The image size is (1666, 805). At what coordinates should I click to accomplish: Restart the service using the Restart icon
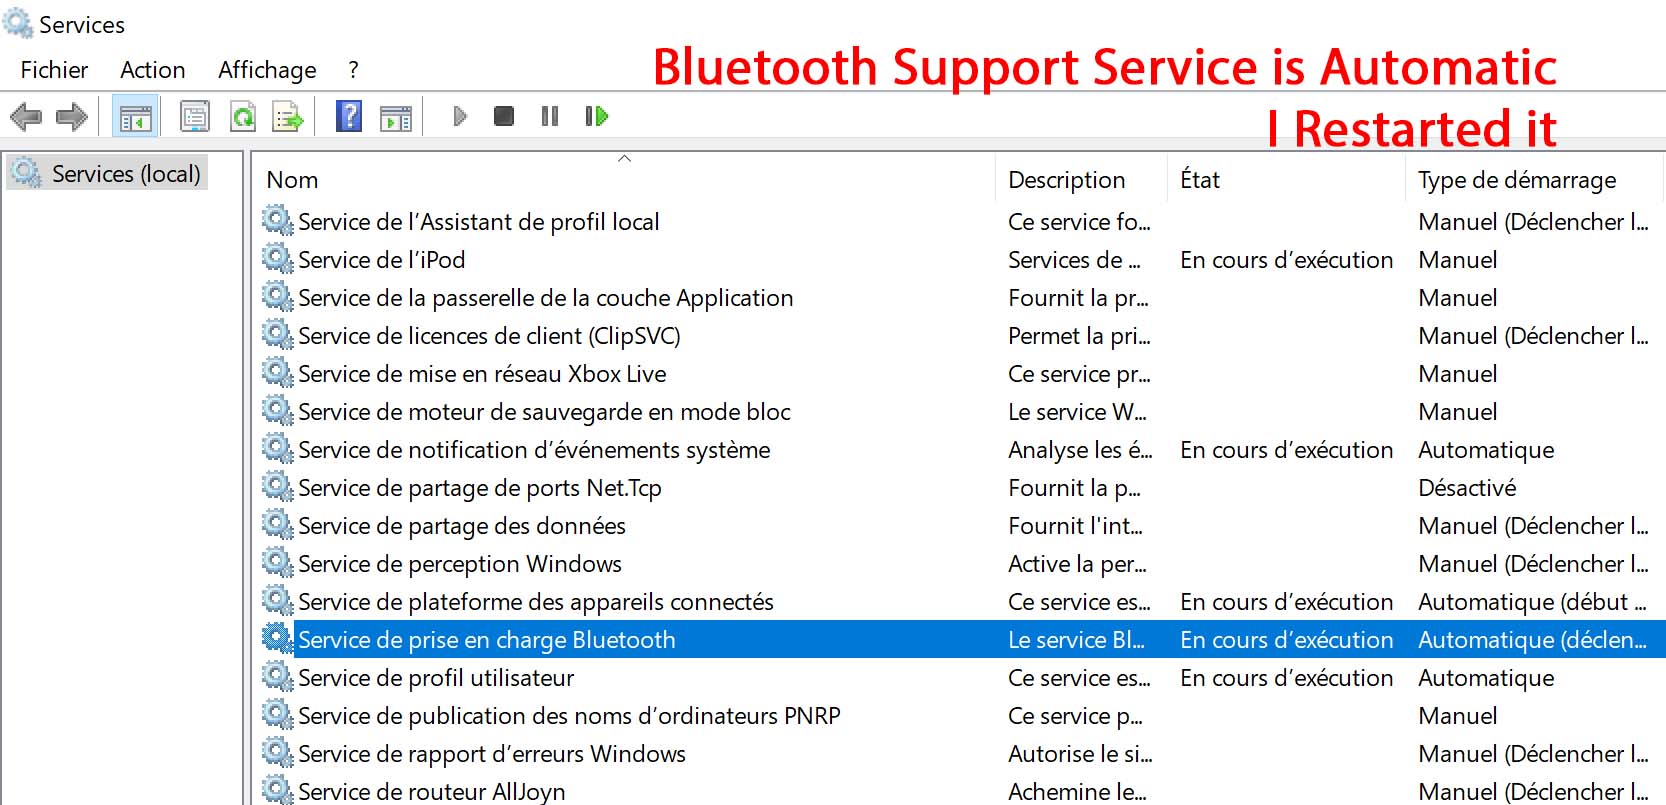click(x=596, y=117)
